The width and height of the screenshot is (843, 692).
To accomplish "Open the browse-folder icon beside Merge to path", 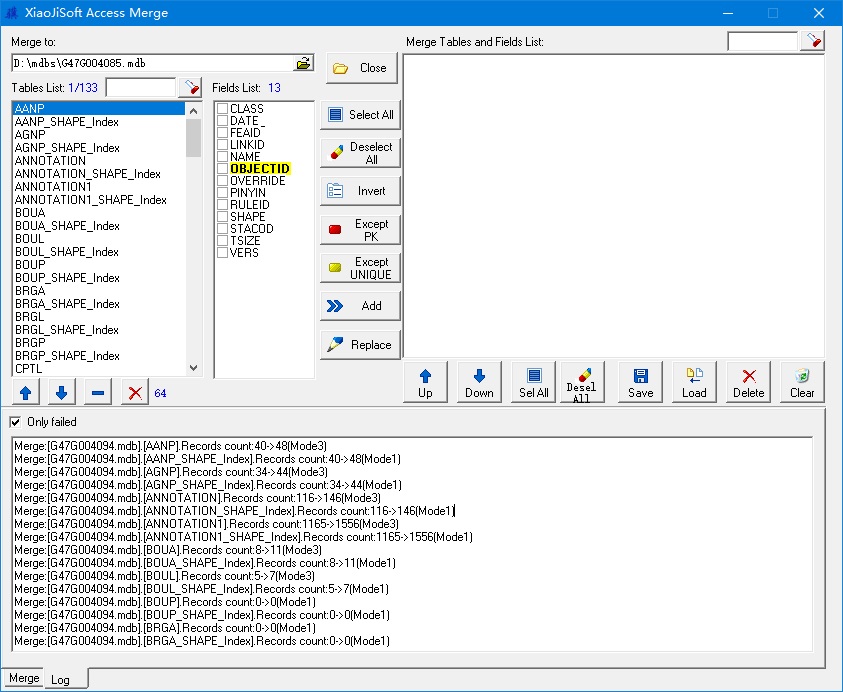I will [x=303, y=63].
